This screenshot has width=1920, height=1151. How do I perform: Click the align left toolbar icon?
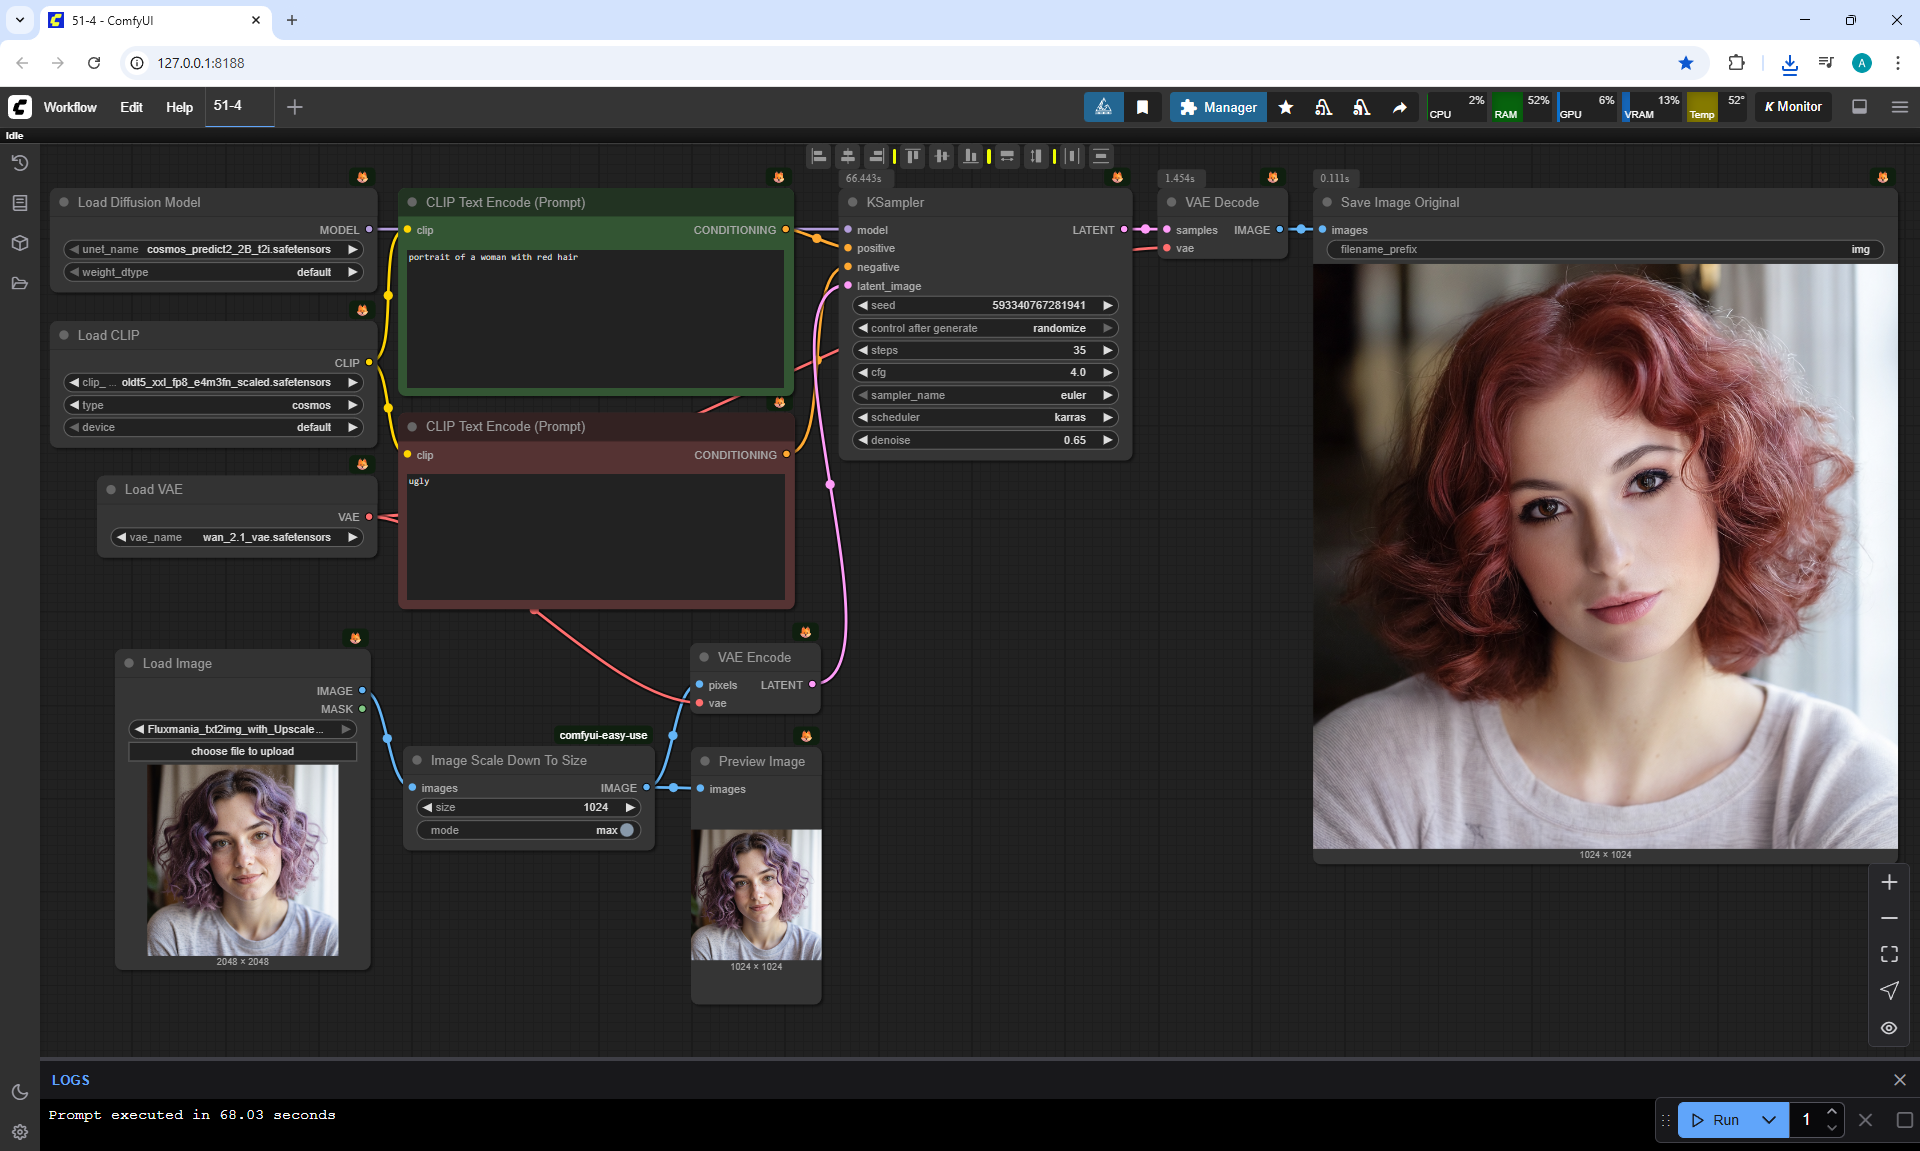point(819,156)
